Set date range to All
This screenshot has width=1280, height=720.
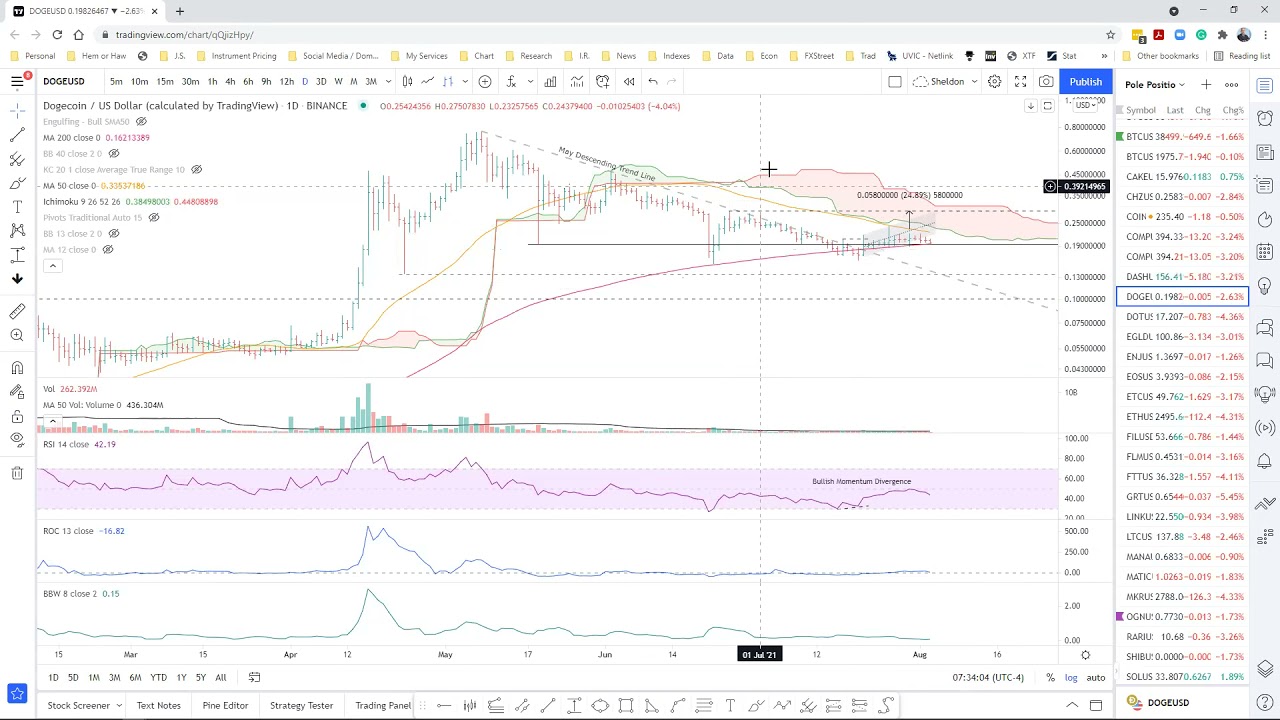click(x=221, y=678)
